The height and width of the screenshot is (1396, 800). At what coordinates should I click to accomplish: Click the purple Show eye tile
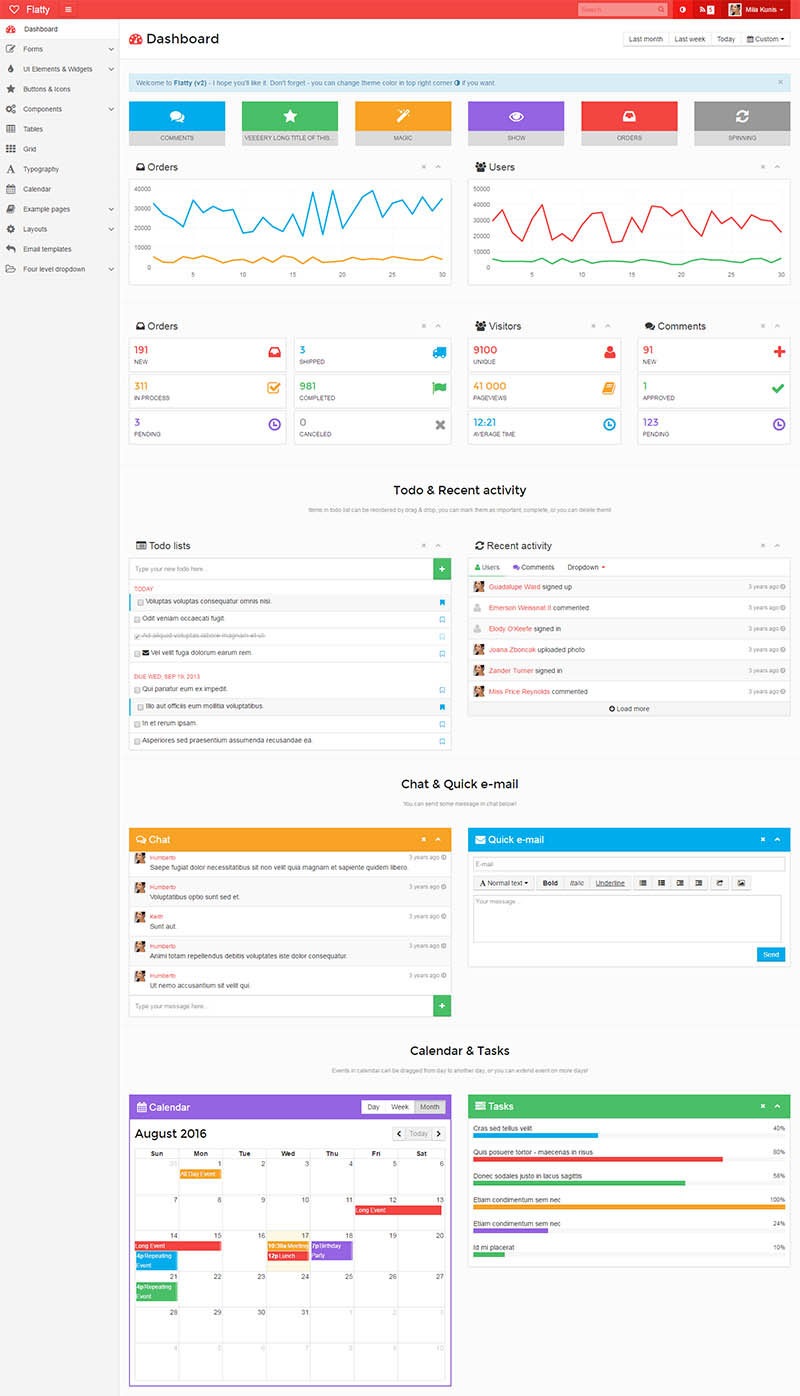(x=516, y=116)
